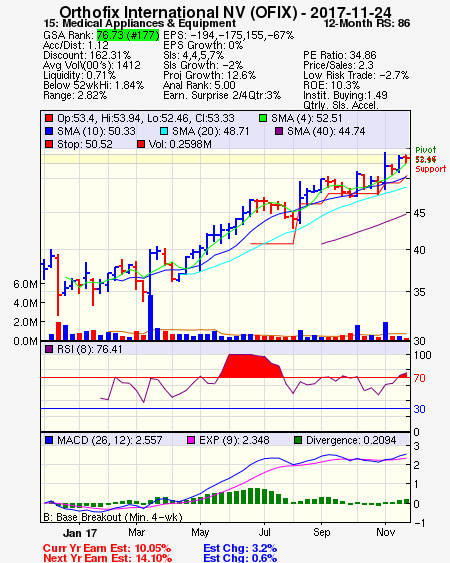Click the Price/Sales: 2.3 text
The height and width of the screenshot is (563, 450).
tap(338, 65)
